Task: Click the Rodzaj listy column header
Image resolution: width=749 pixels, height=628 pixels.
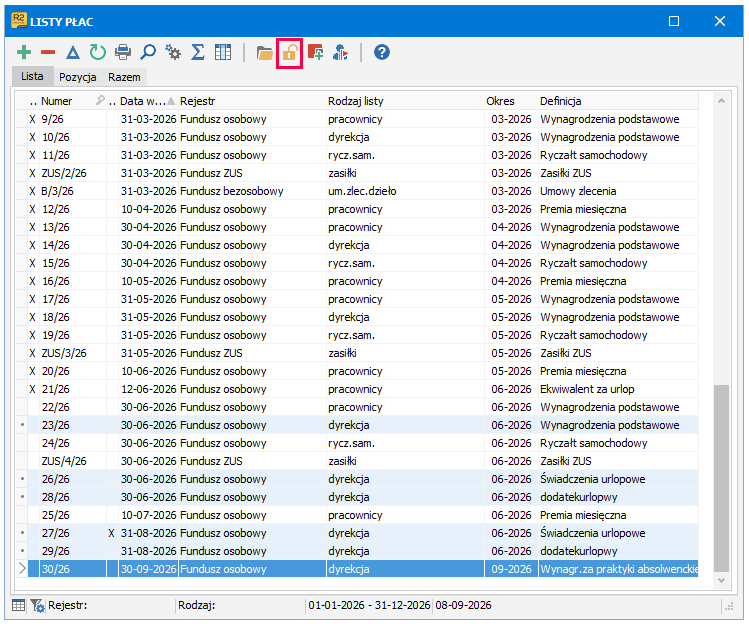Action: click(355, 101)
